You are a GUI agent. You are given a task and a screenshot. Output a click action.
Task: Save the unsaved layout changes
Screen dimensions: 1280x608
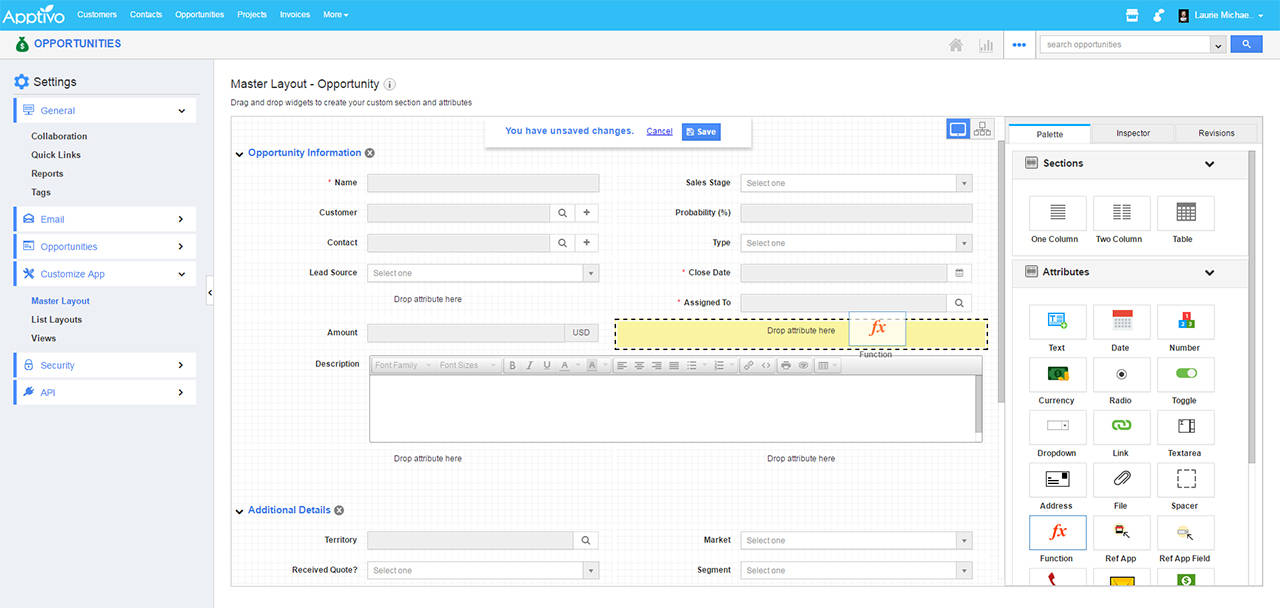(x=700, y=131)
